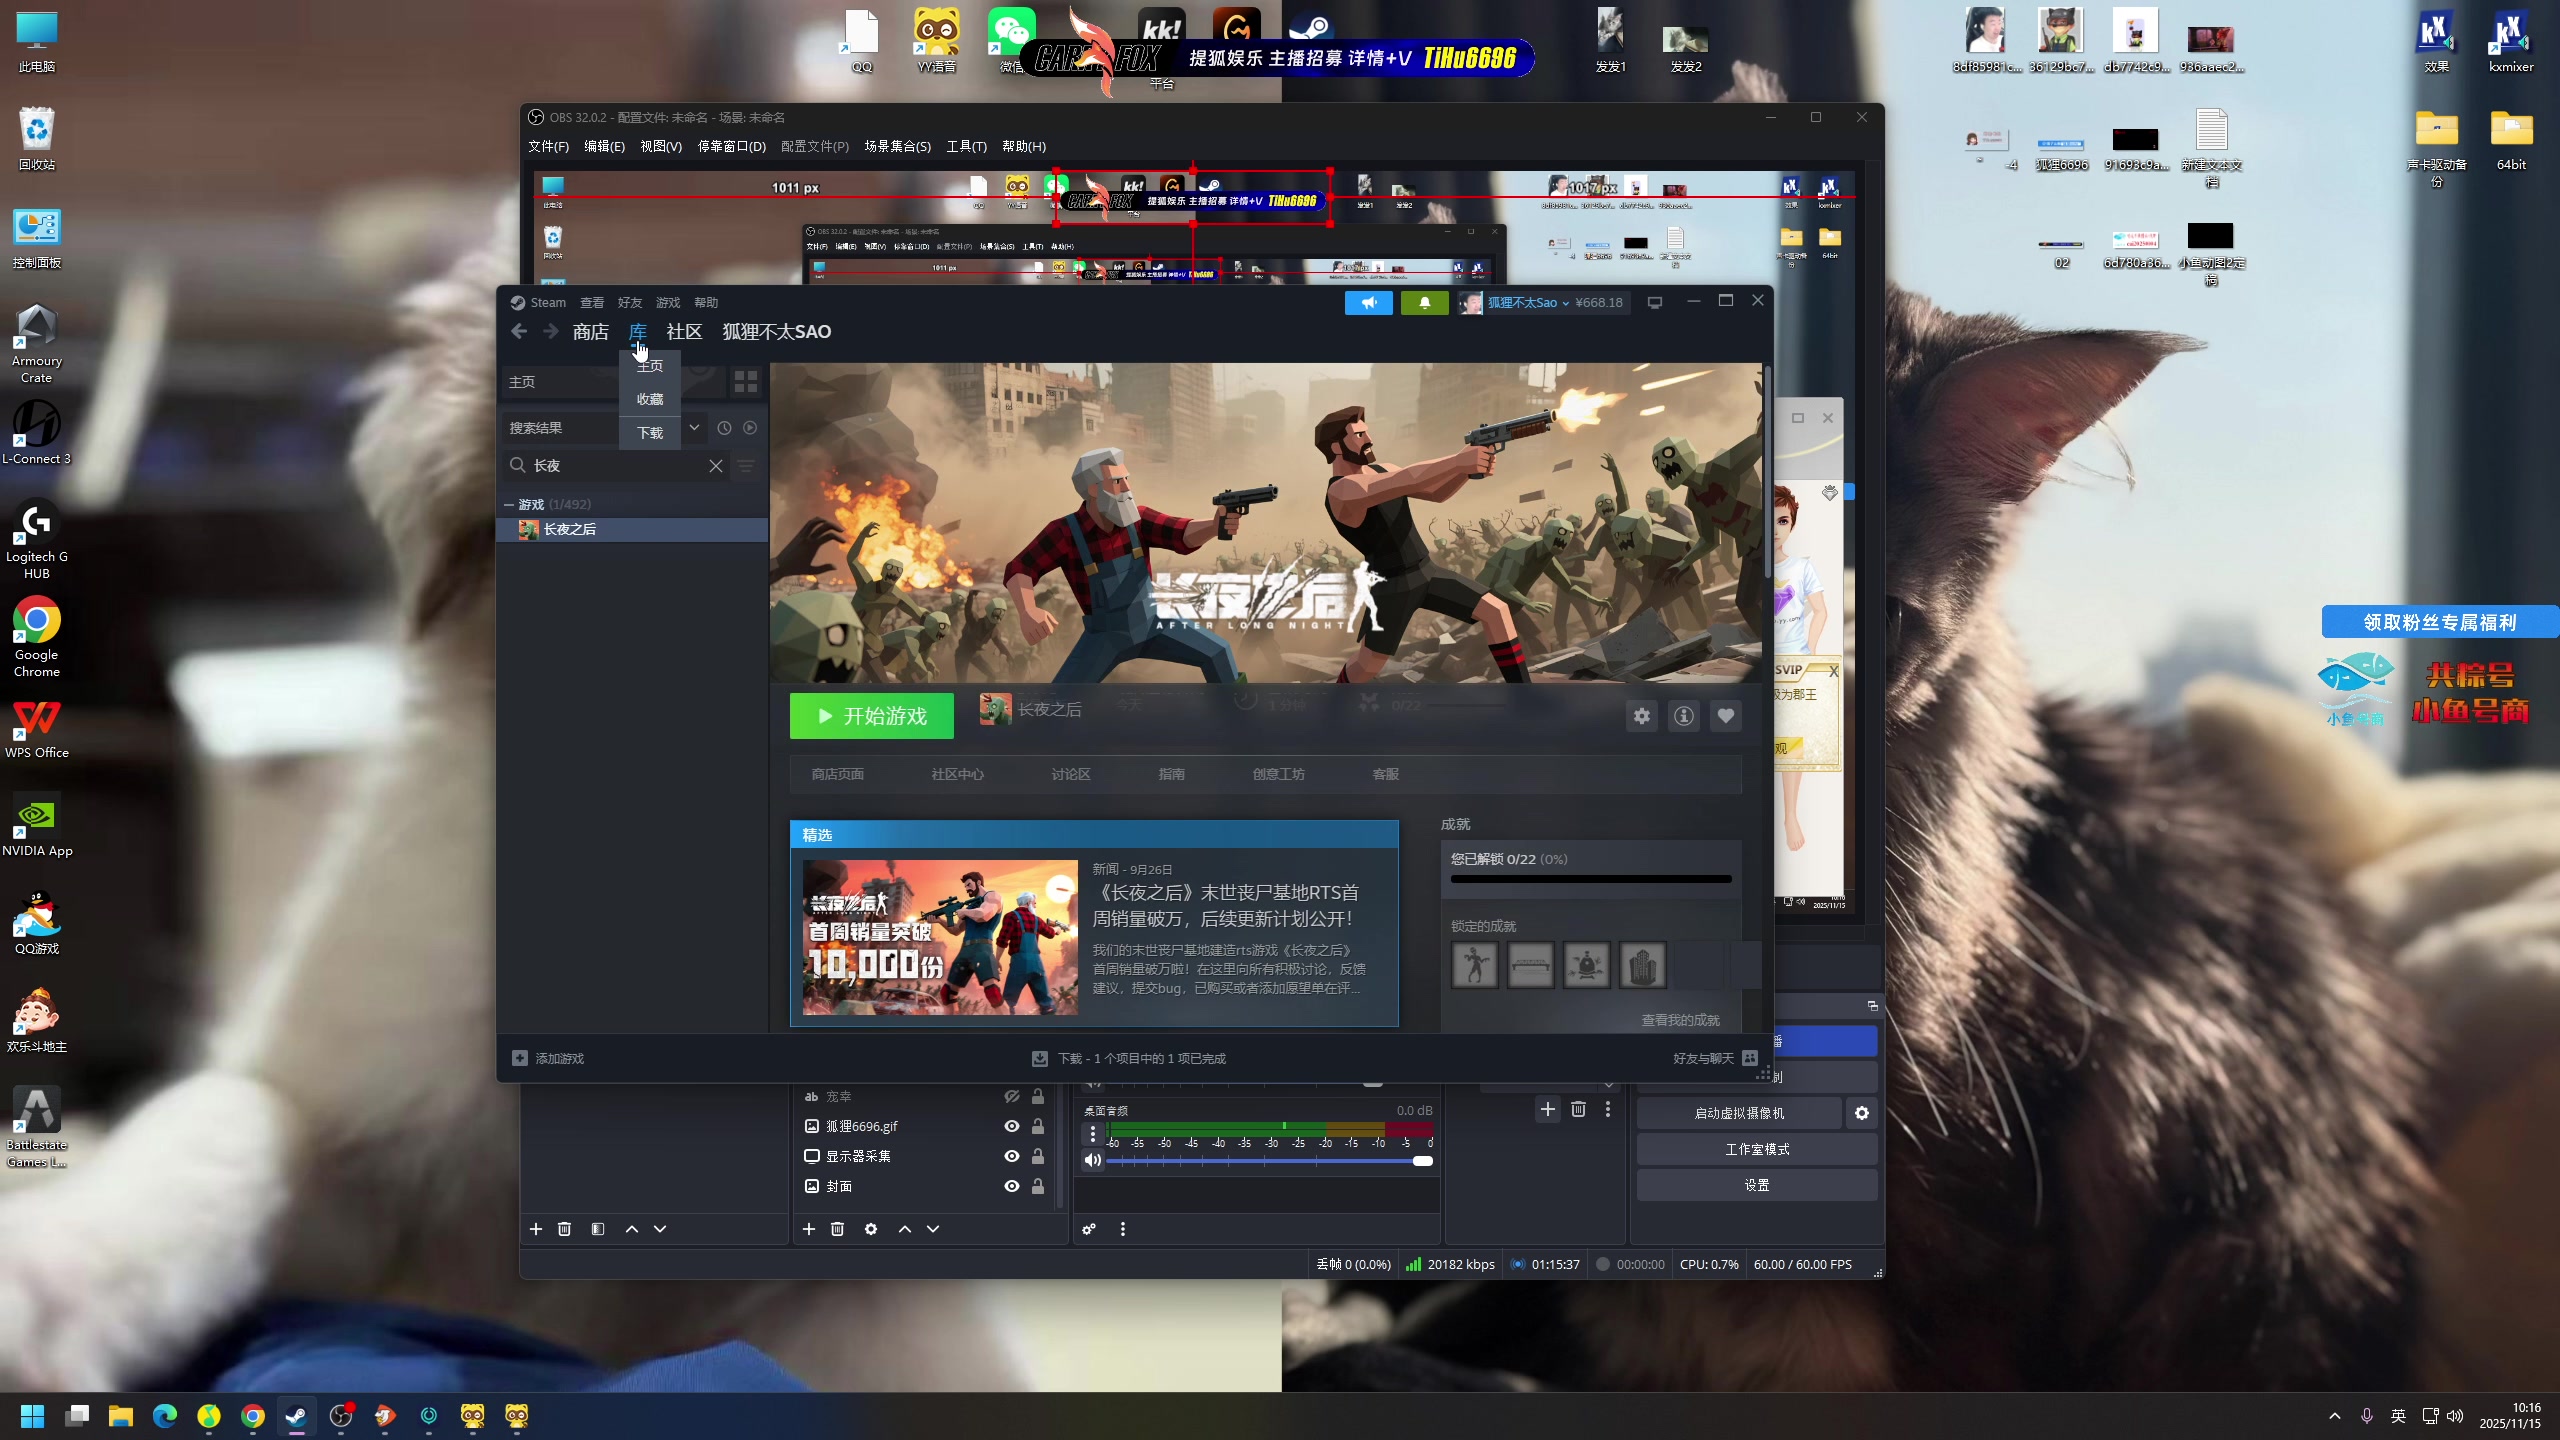Hide the 狐狸6696.gif source
2560x1440 pixels.
click(x=1012, y=1126)
